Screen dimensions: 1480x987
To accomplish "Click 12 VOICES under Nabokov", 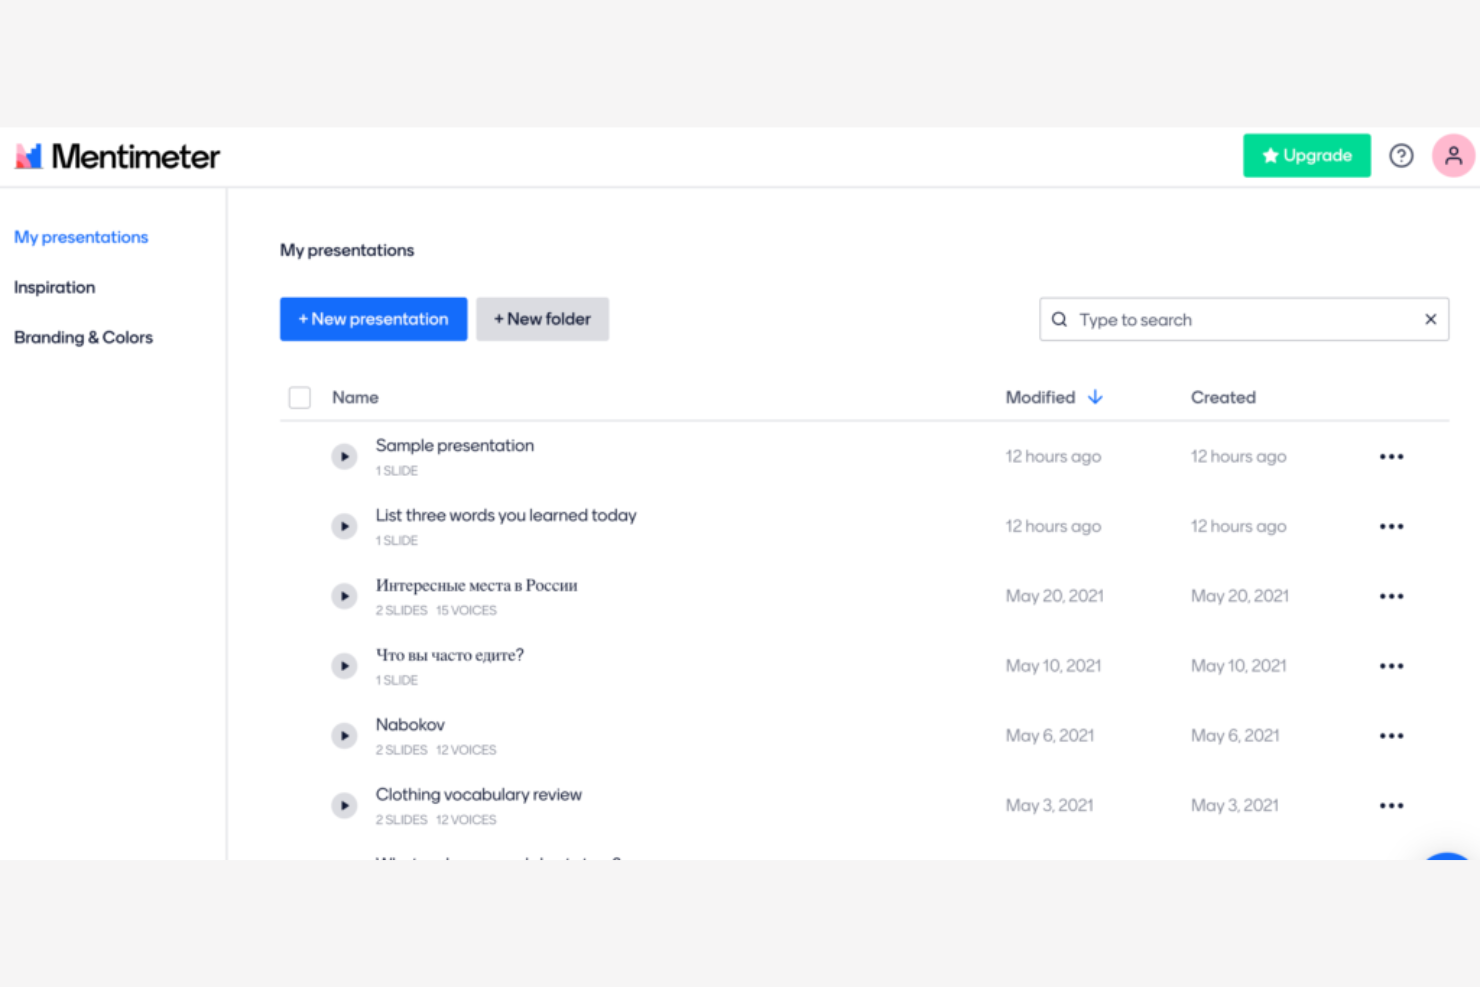I will (466, 750).
